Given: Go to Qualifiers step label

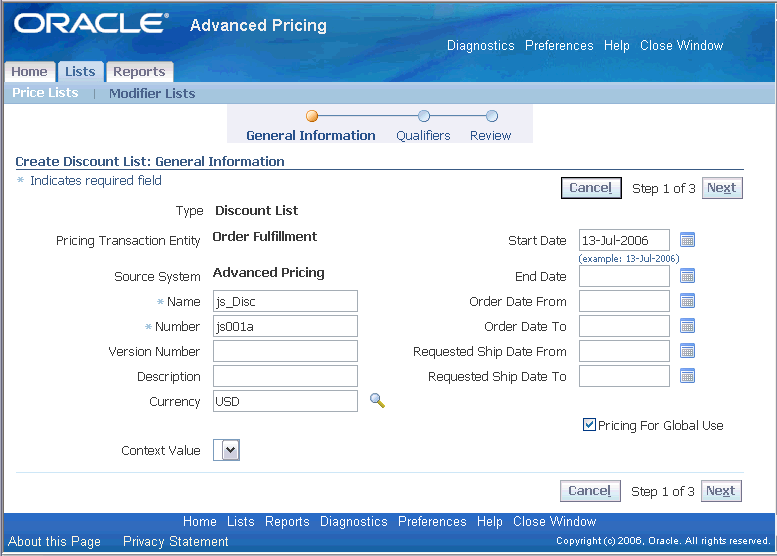Looking at the screenshot, I should pyautogui.click(x=423, y=136).
